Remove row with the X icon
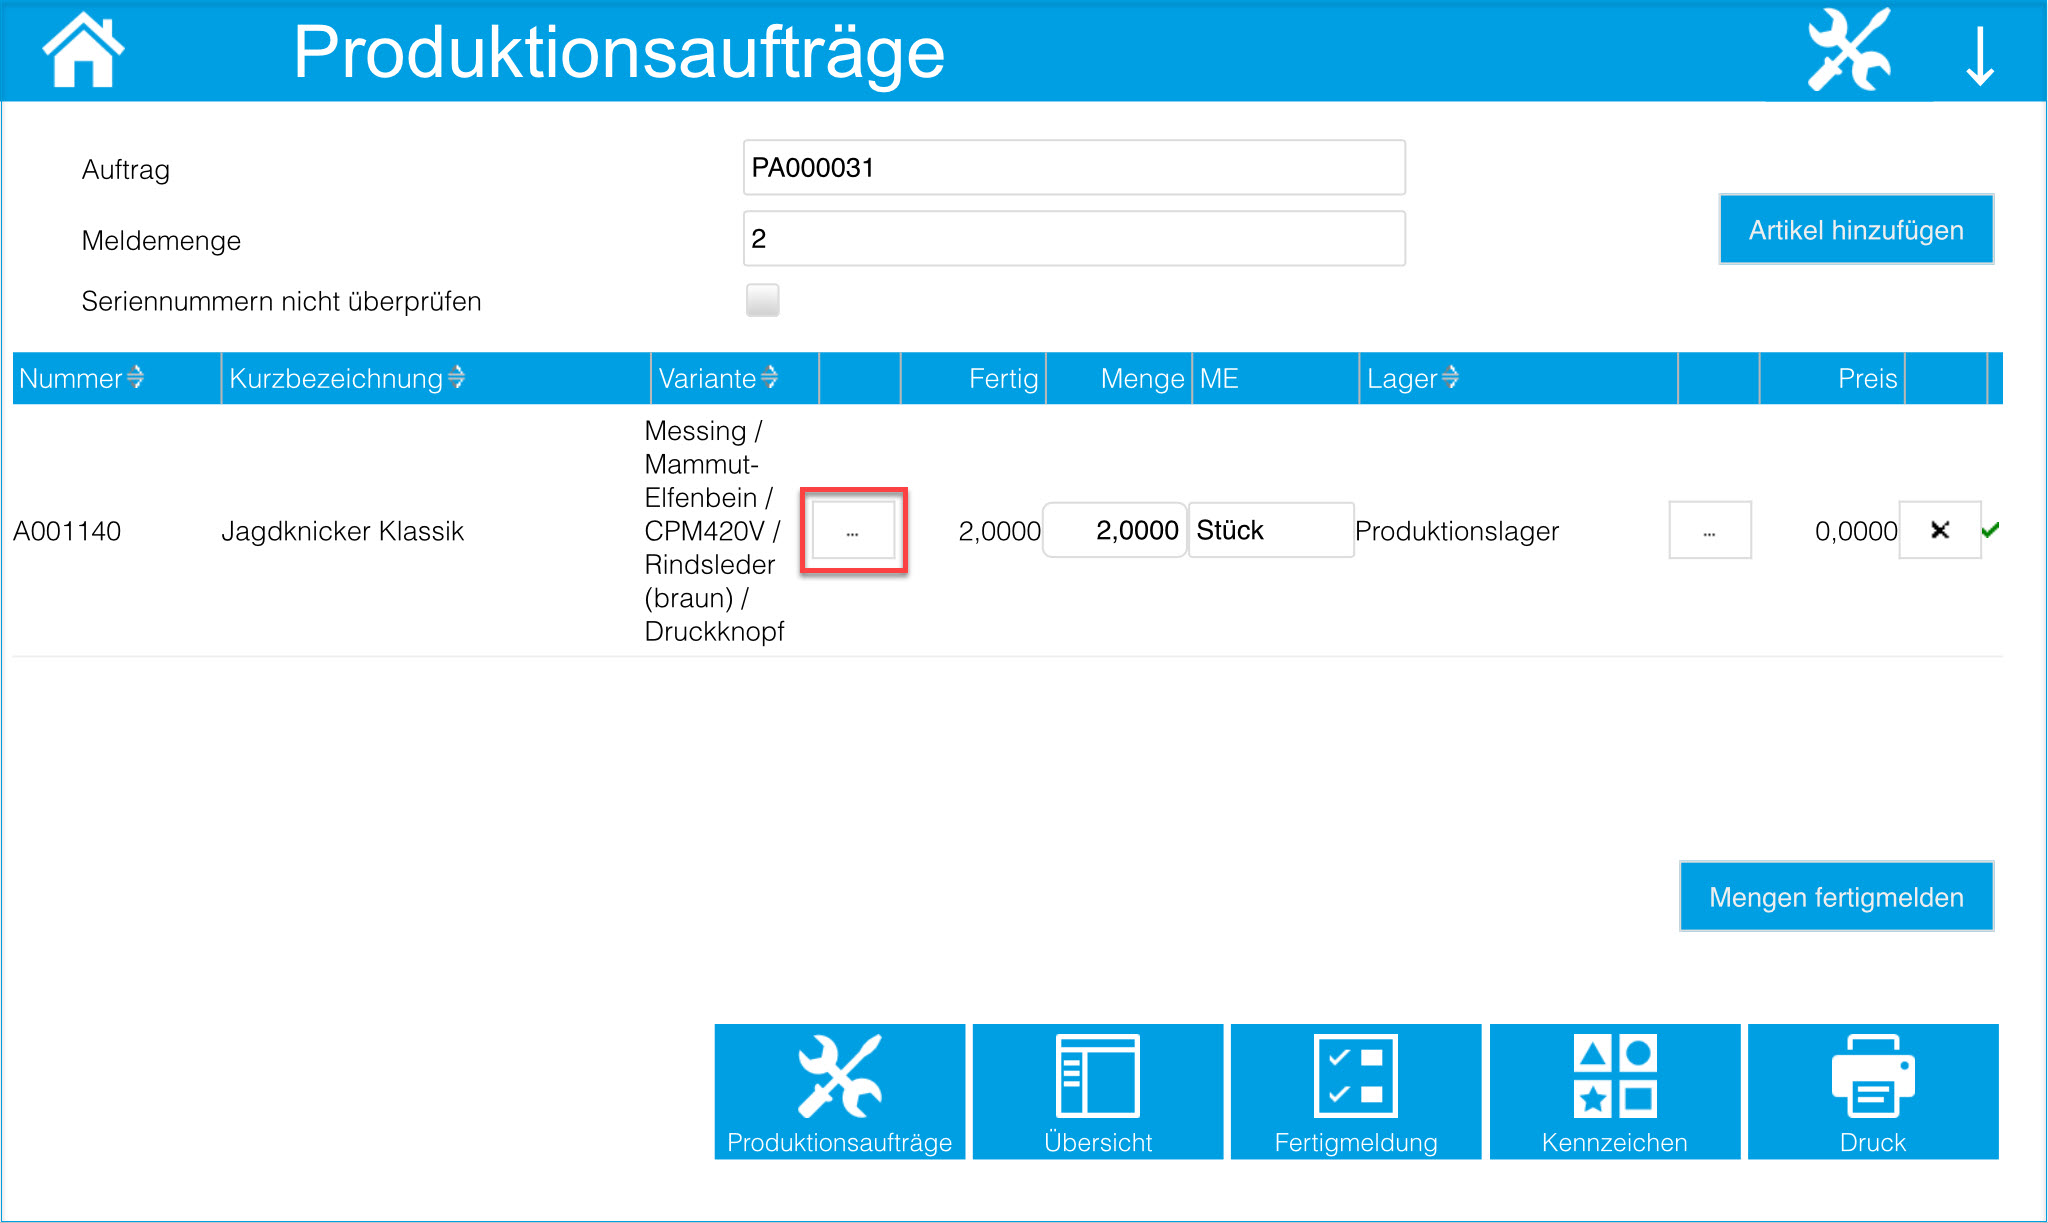This screenshot has height=1223, width=2048. point(1939,530)
